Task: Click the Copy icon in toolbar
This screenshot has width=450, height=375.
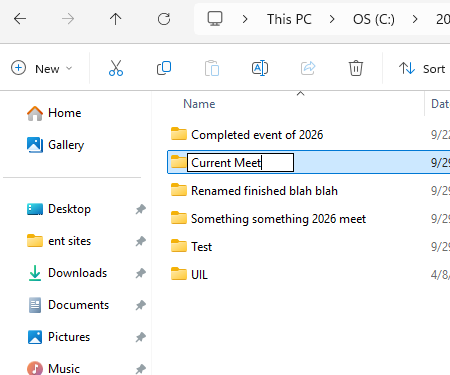Action: 164,68
